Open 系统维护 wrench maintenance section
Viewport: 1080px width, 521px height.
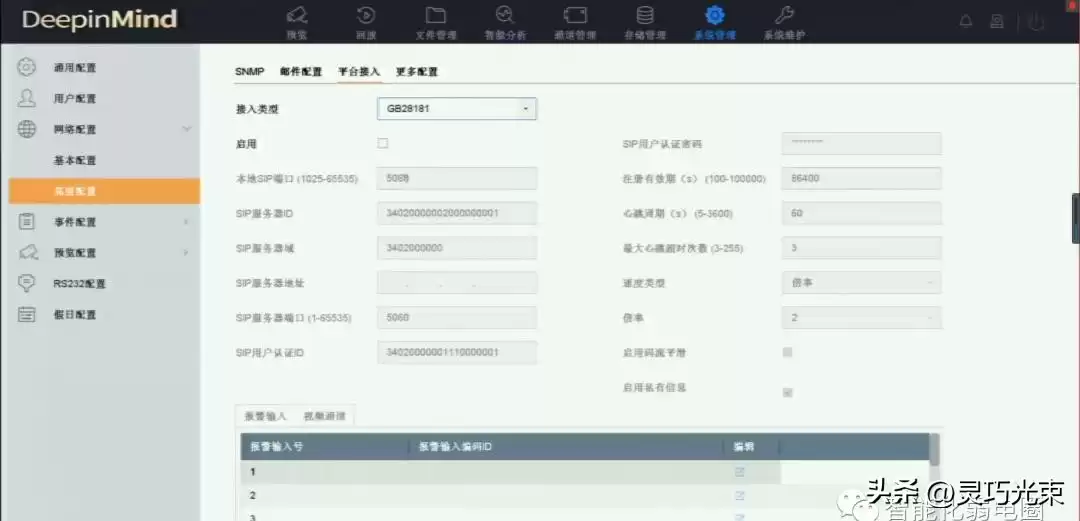784,22
